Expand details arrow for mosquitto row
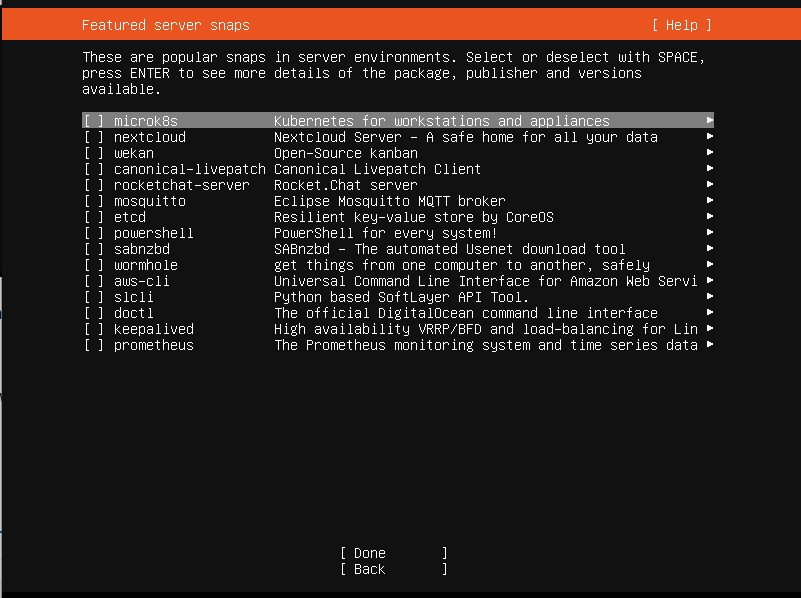Viewport: 801px width, 598px height. pos(710,200)
